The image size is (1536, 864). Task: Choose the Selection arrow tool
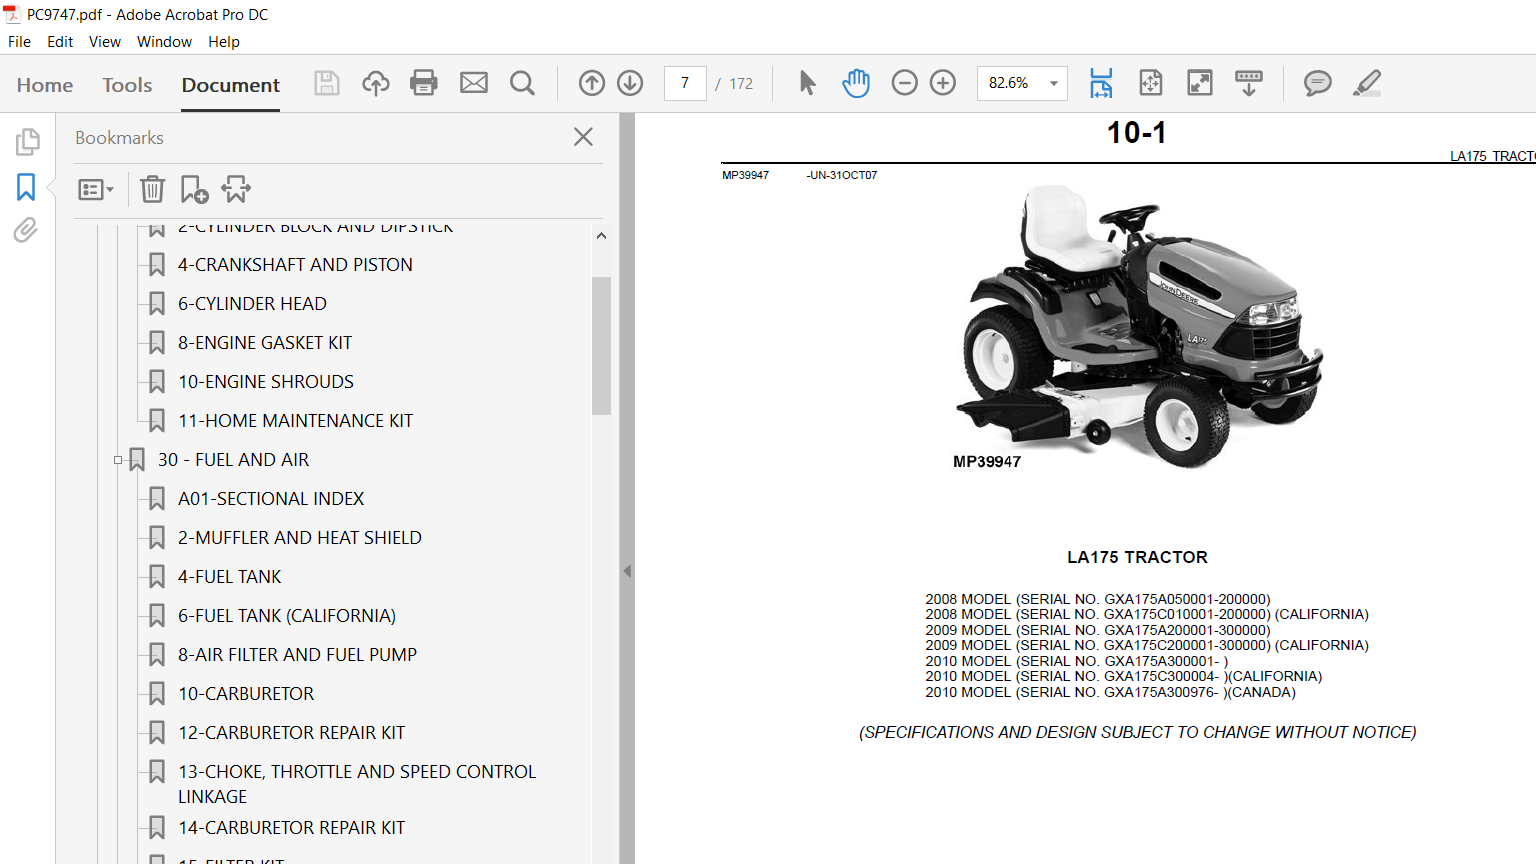click(x=808, y=83)
